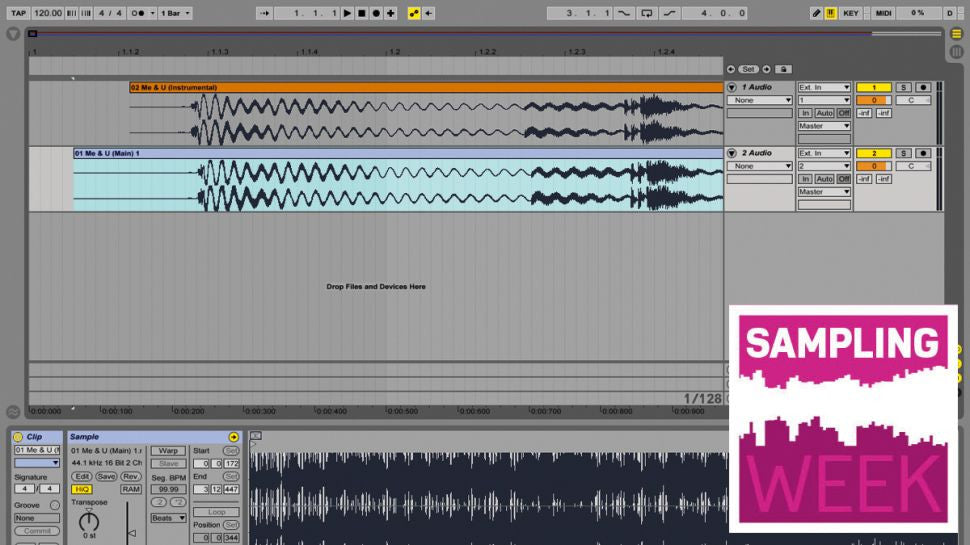Click the TAP tempo button

pos(18,13)
